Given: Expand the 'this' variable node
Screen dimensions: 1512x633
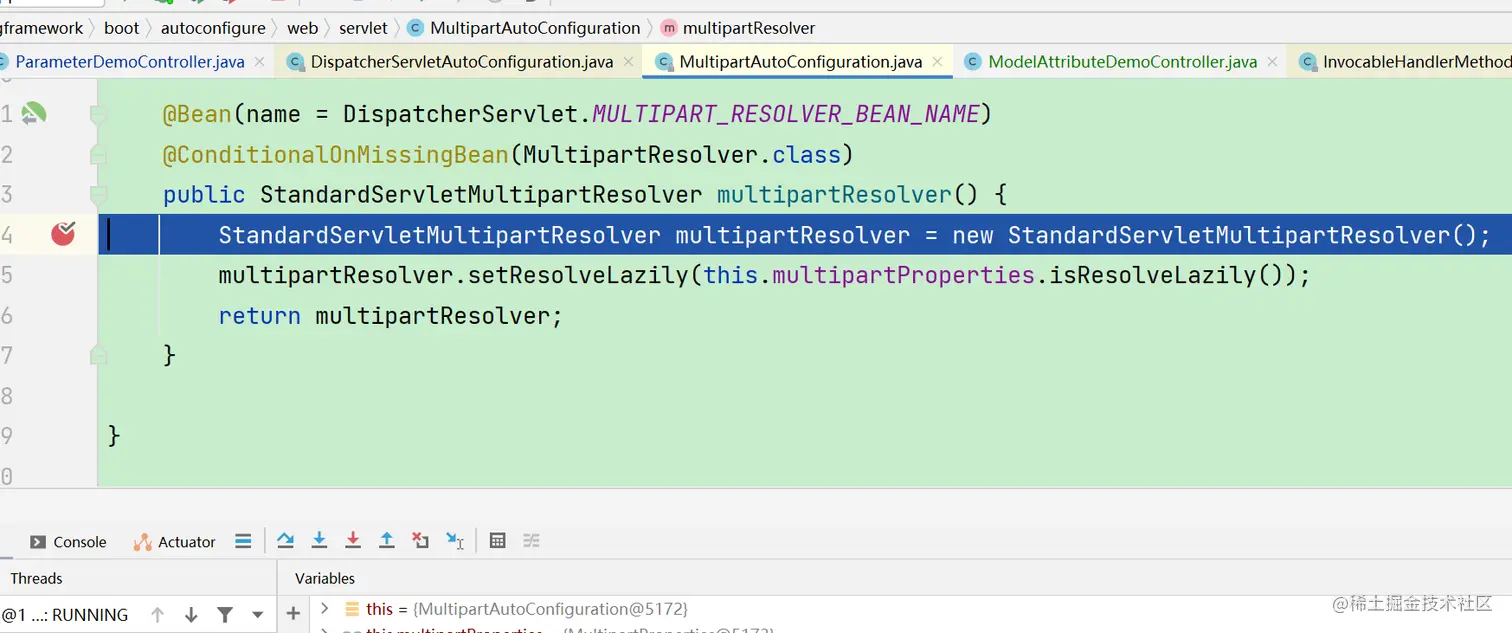Looking at the screenshot, I should click(x=325, y=608).
